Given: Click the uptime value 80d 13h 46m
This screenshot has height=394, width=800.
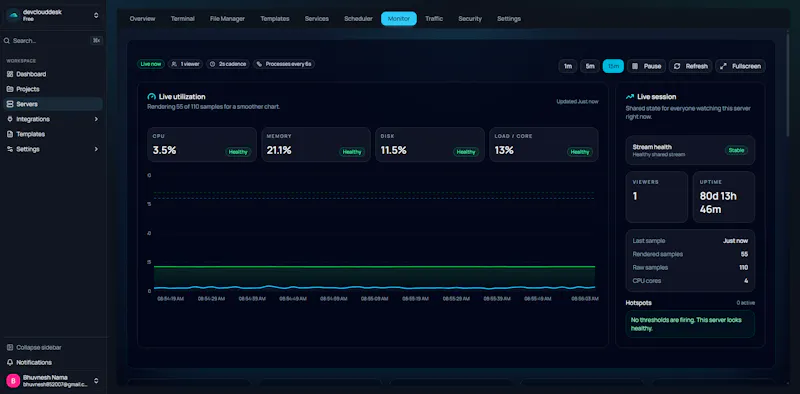Looking at the screenshot, I should click(718, 203).
